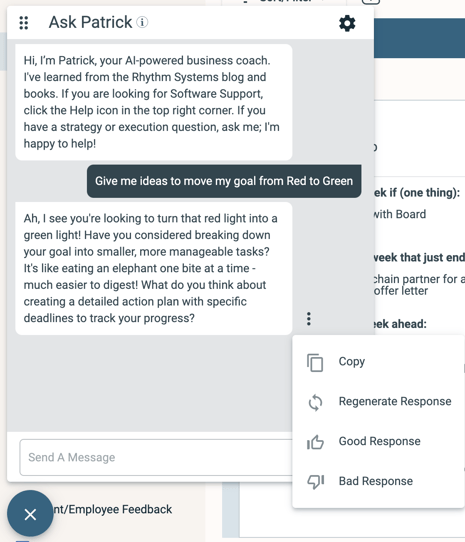Open the Employee Feedback item
This screenshot has width=465, height=542.
[112, 509]
